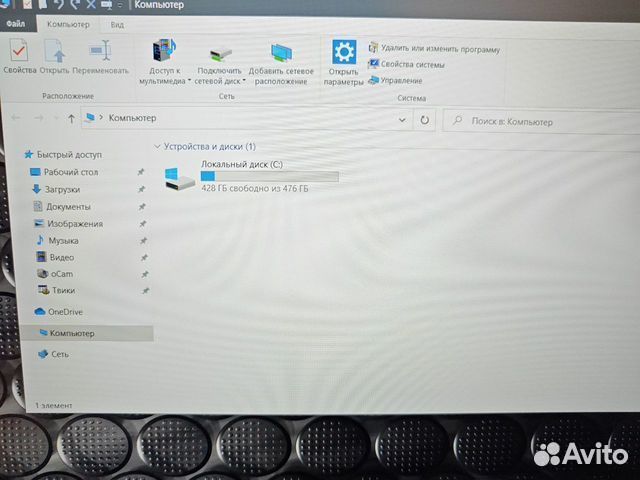The height and width of the screenshot is (480, 640).
Task: Click the back navigation arrow
Action: tap(16, 118)
